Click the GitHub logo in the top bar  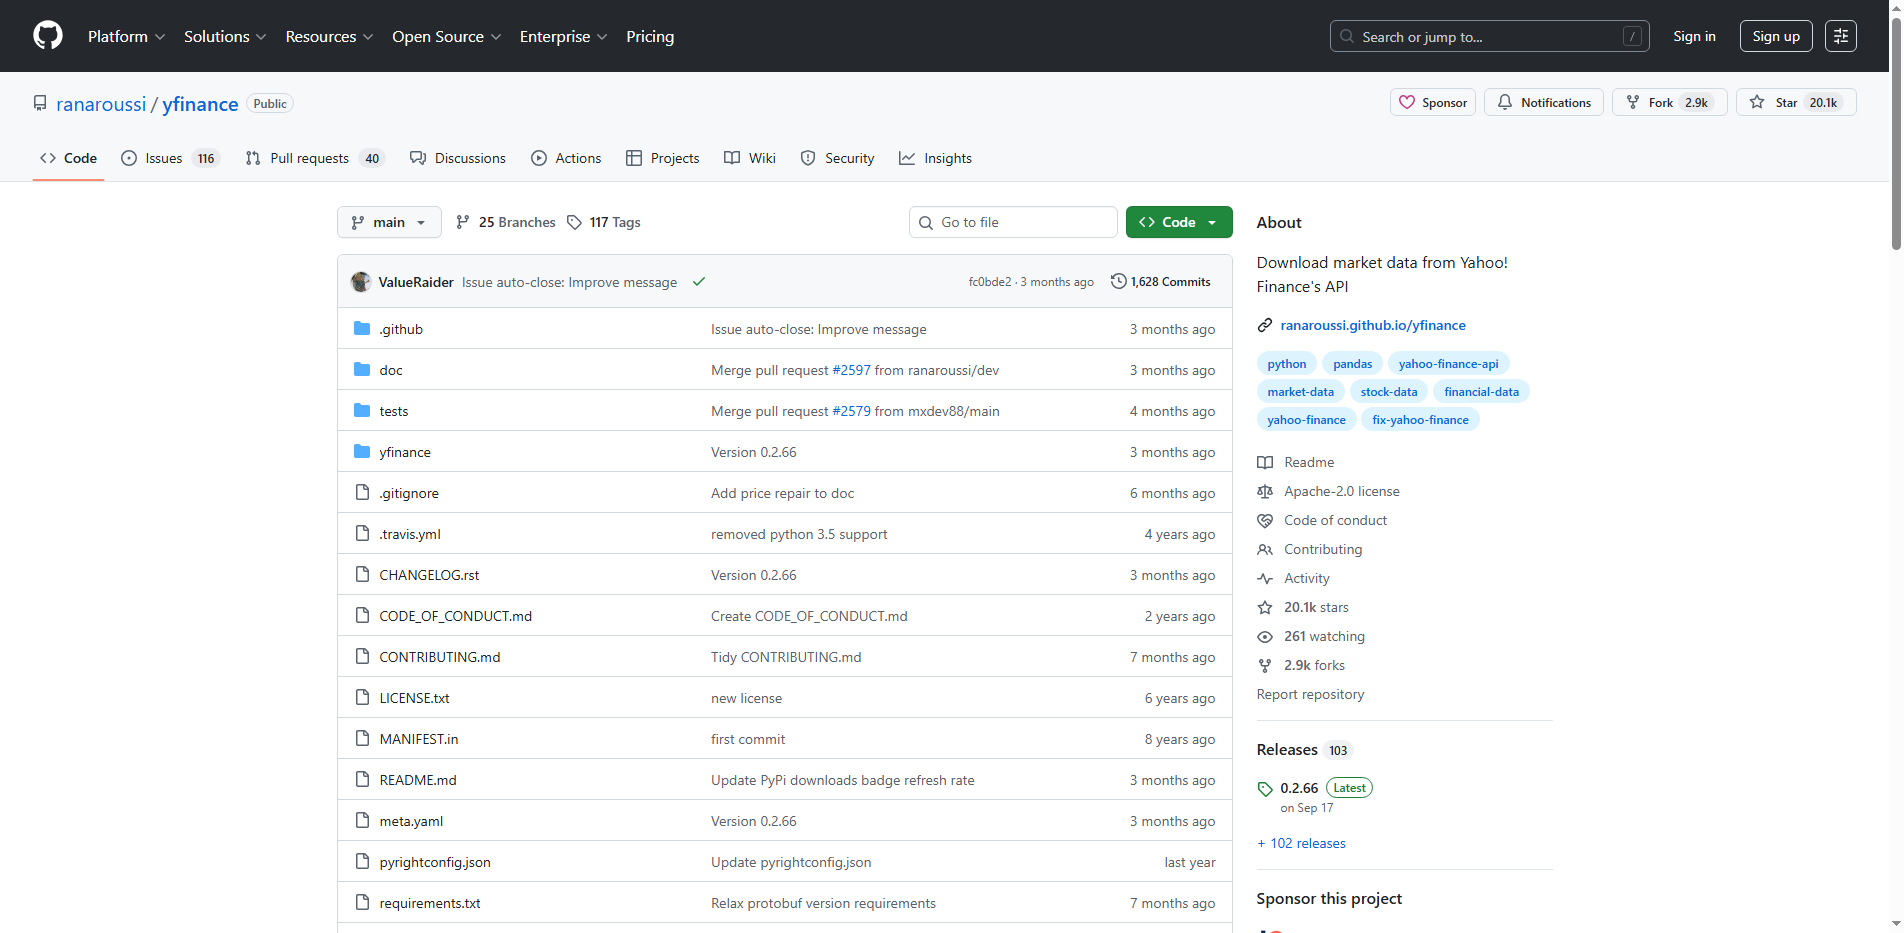coord(47,35)
